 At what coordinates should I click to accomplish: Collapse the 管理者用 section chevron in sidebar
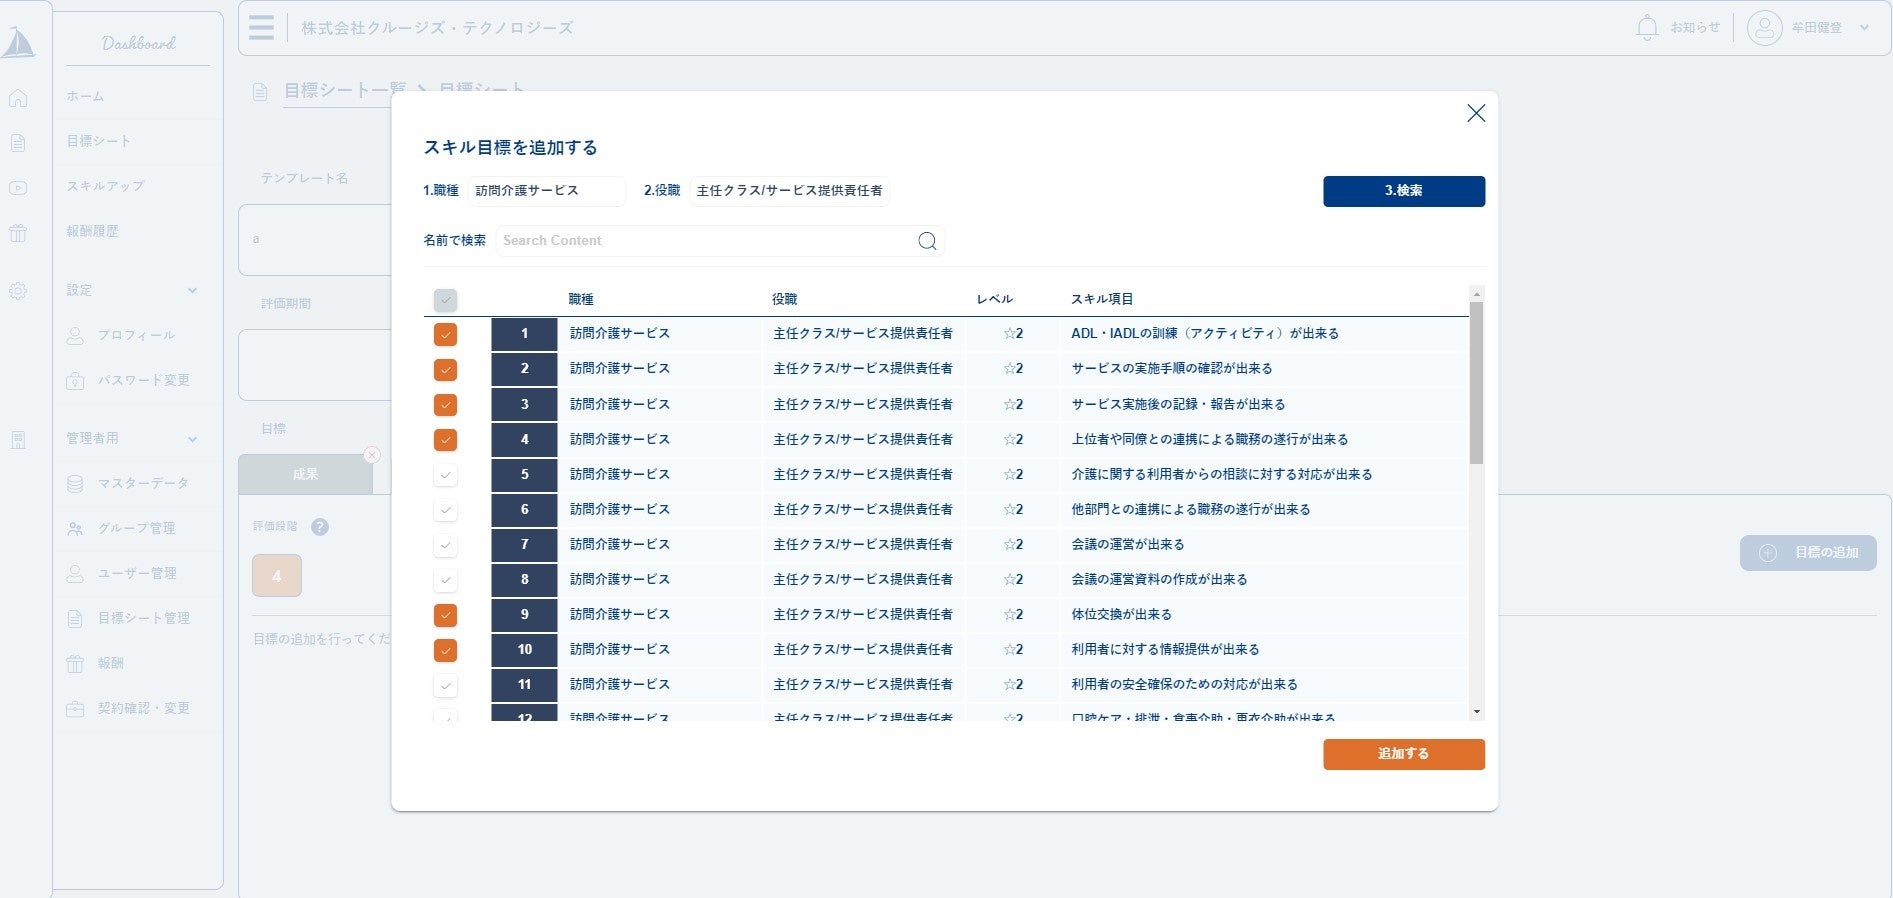pyautogui.click(x=192, y=439)
